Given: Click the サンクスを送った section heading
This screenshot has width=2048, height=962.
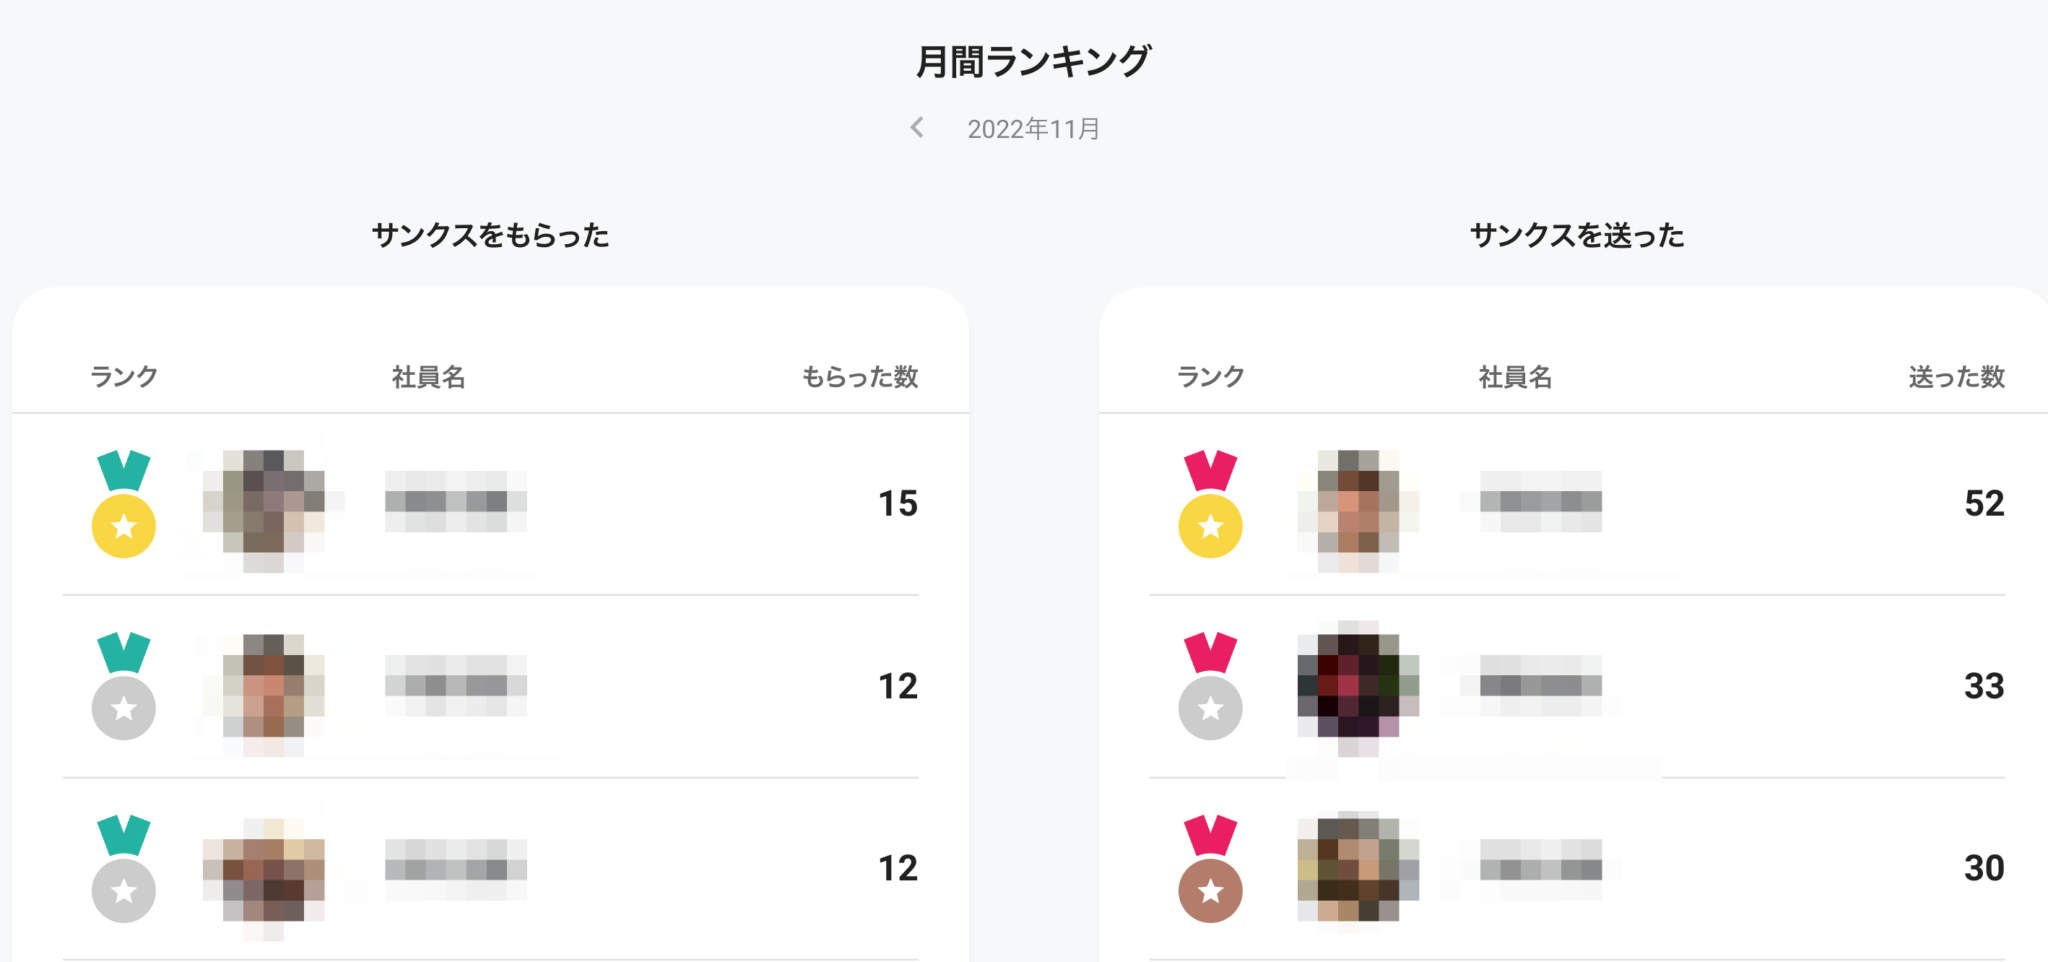Looking at the screenshot, I should click(1577, 236).
